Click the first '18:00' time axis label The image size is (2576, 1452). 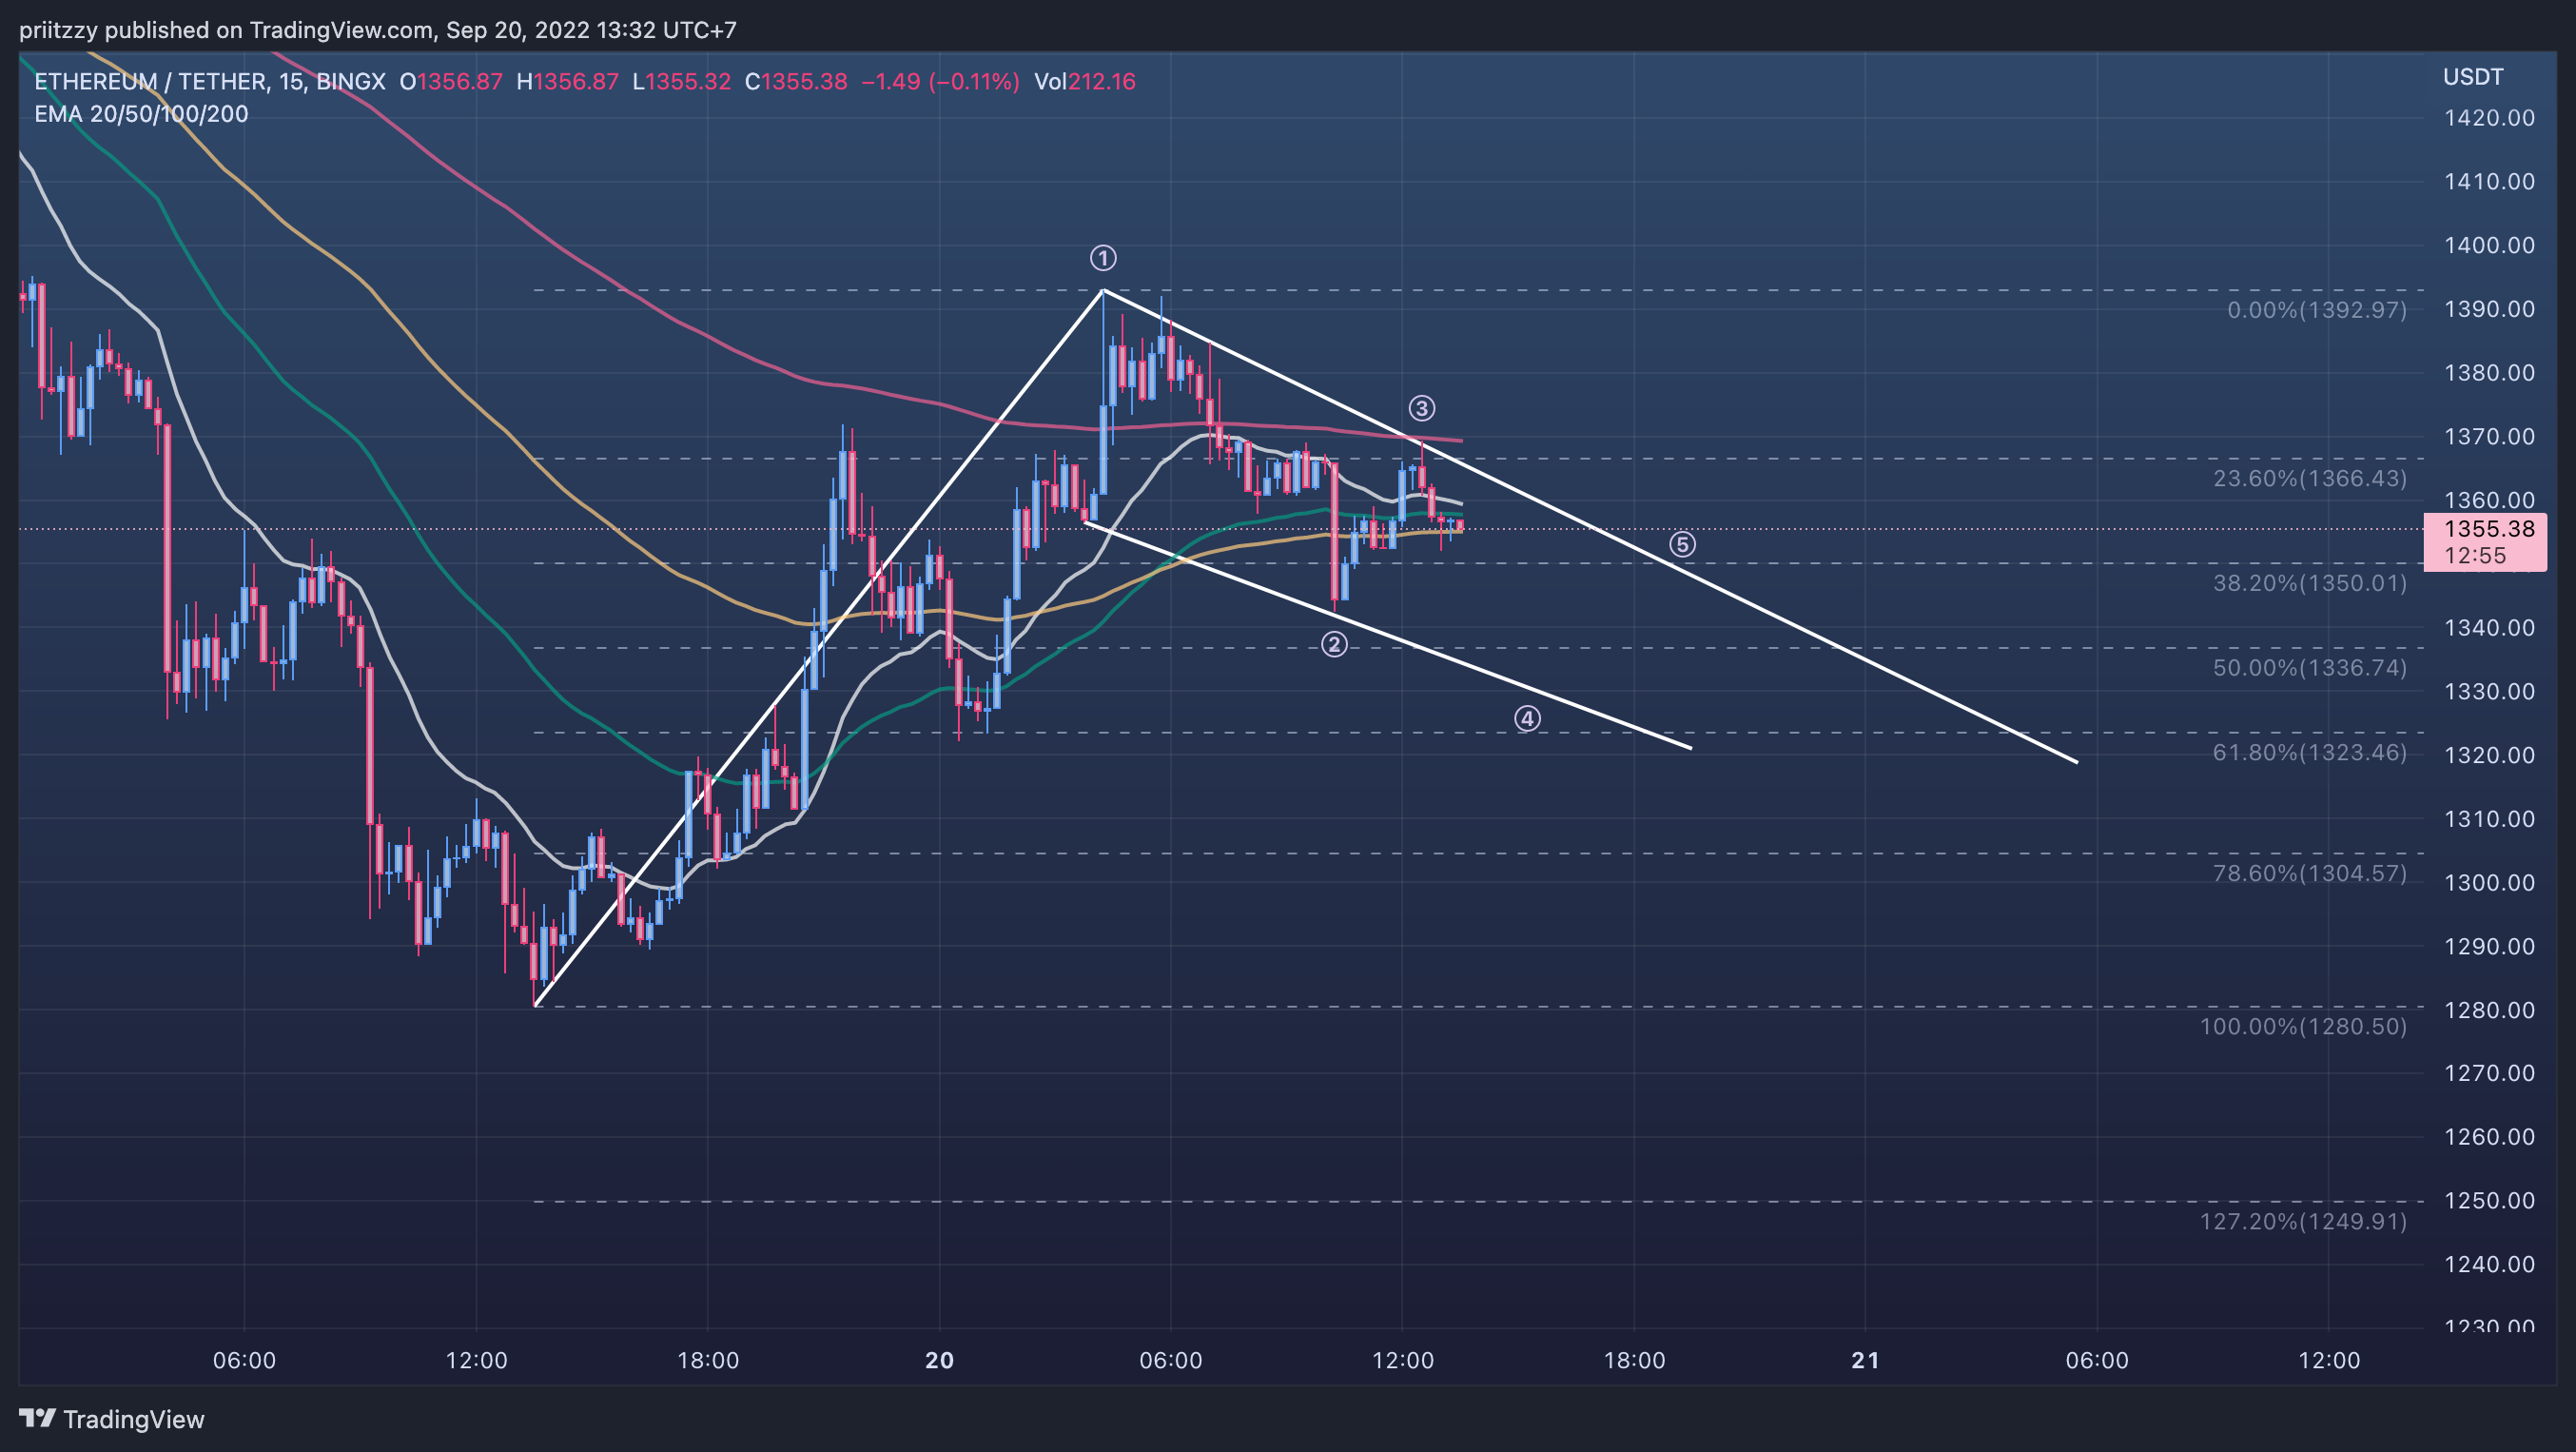click(708, 1360)
